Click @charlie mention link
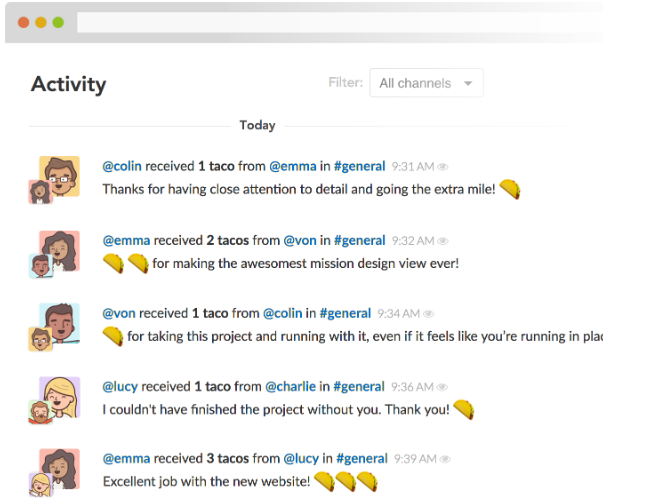The width and height of the screenshot is (660, 504). coord(290,387)
